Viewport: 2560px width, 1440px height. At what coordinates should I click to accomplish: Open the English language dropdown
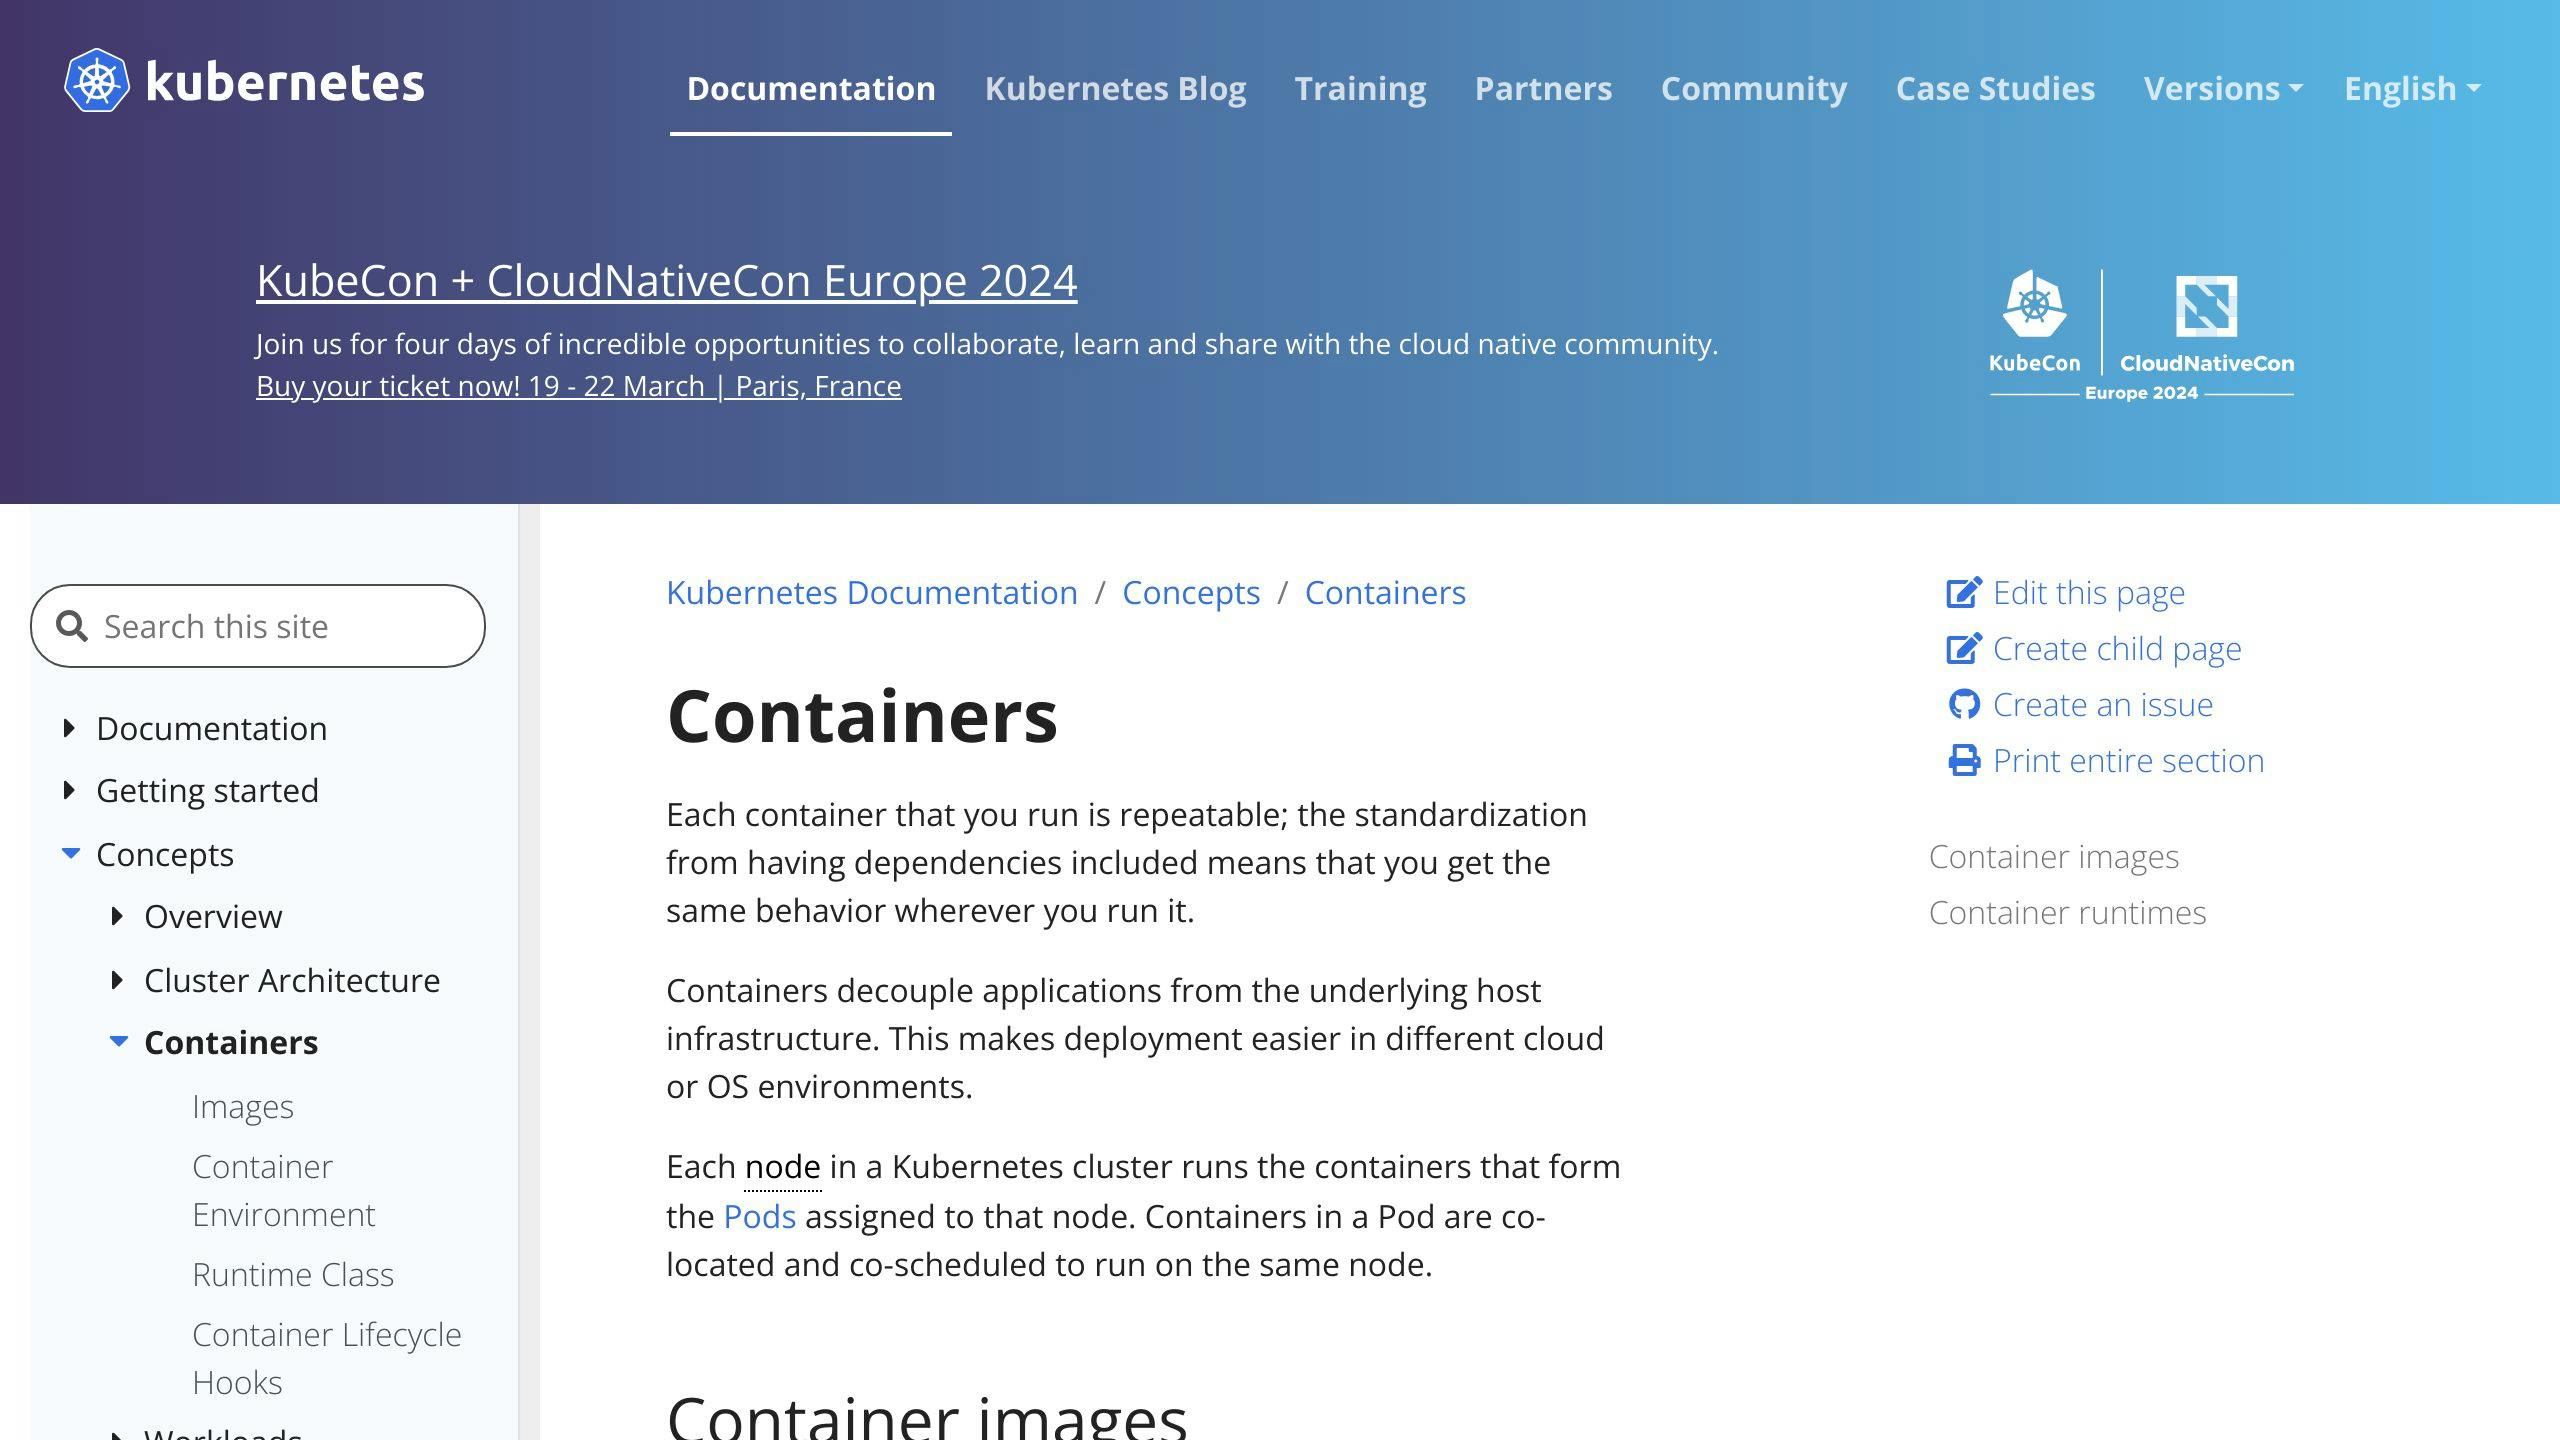click(2412, 88)
